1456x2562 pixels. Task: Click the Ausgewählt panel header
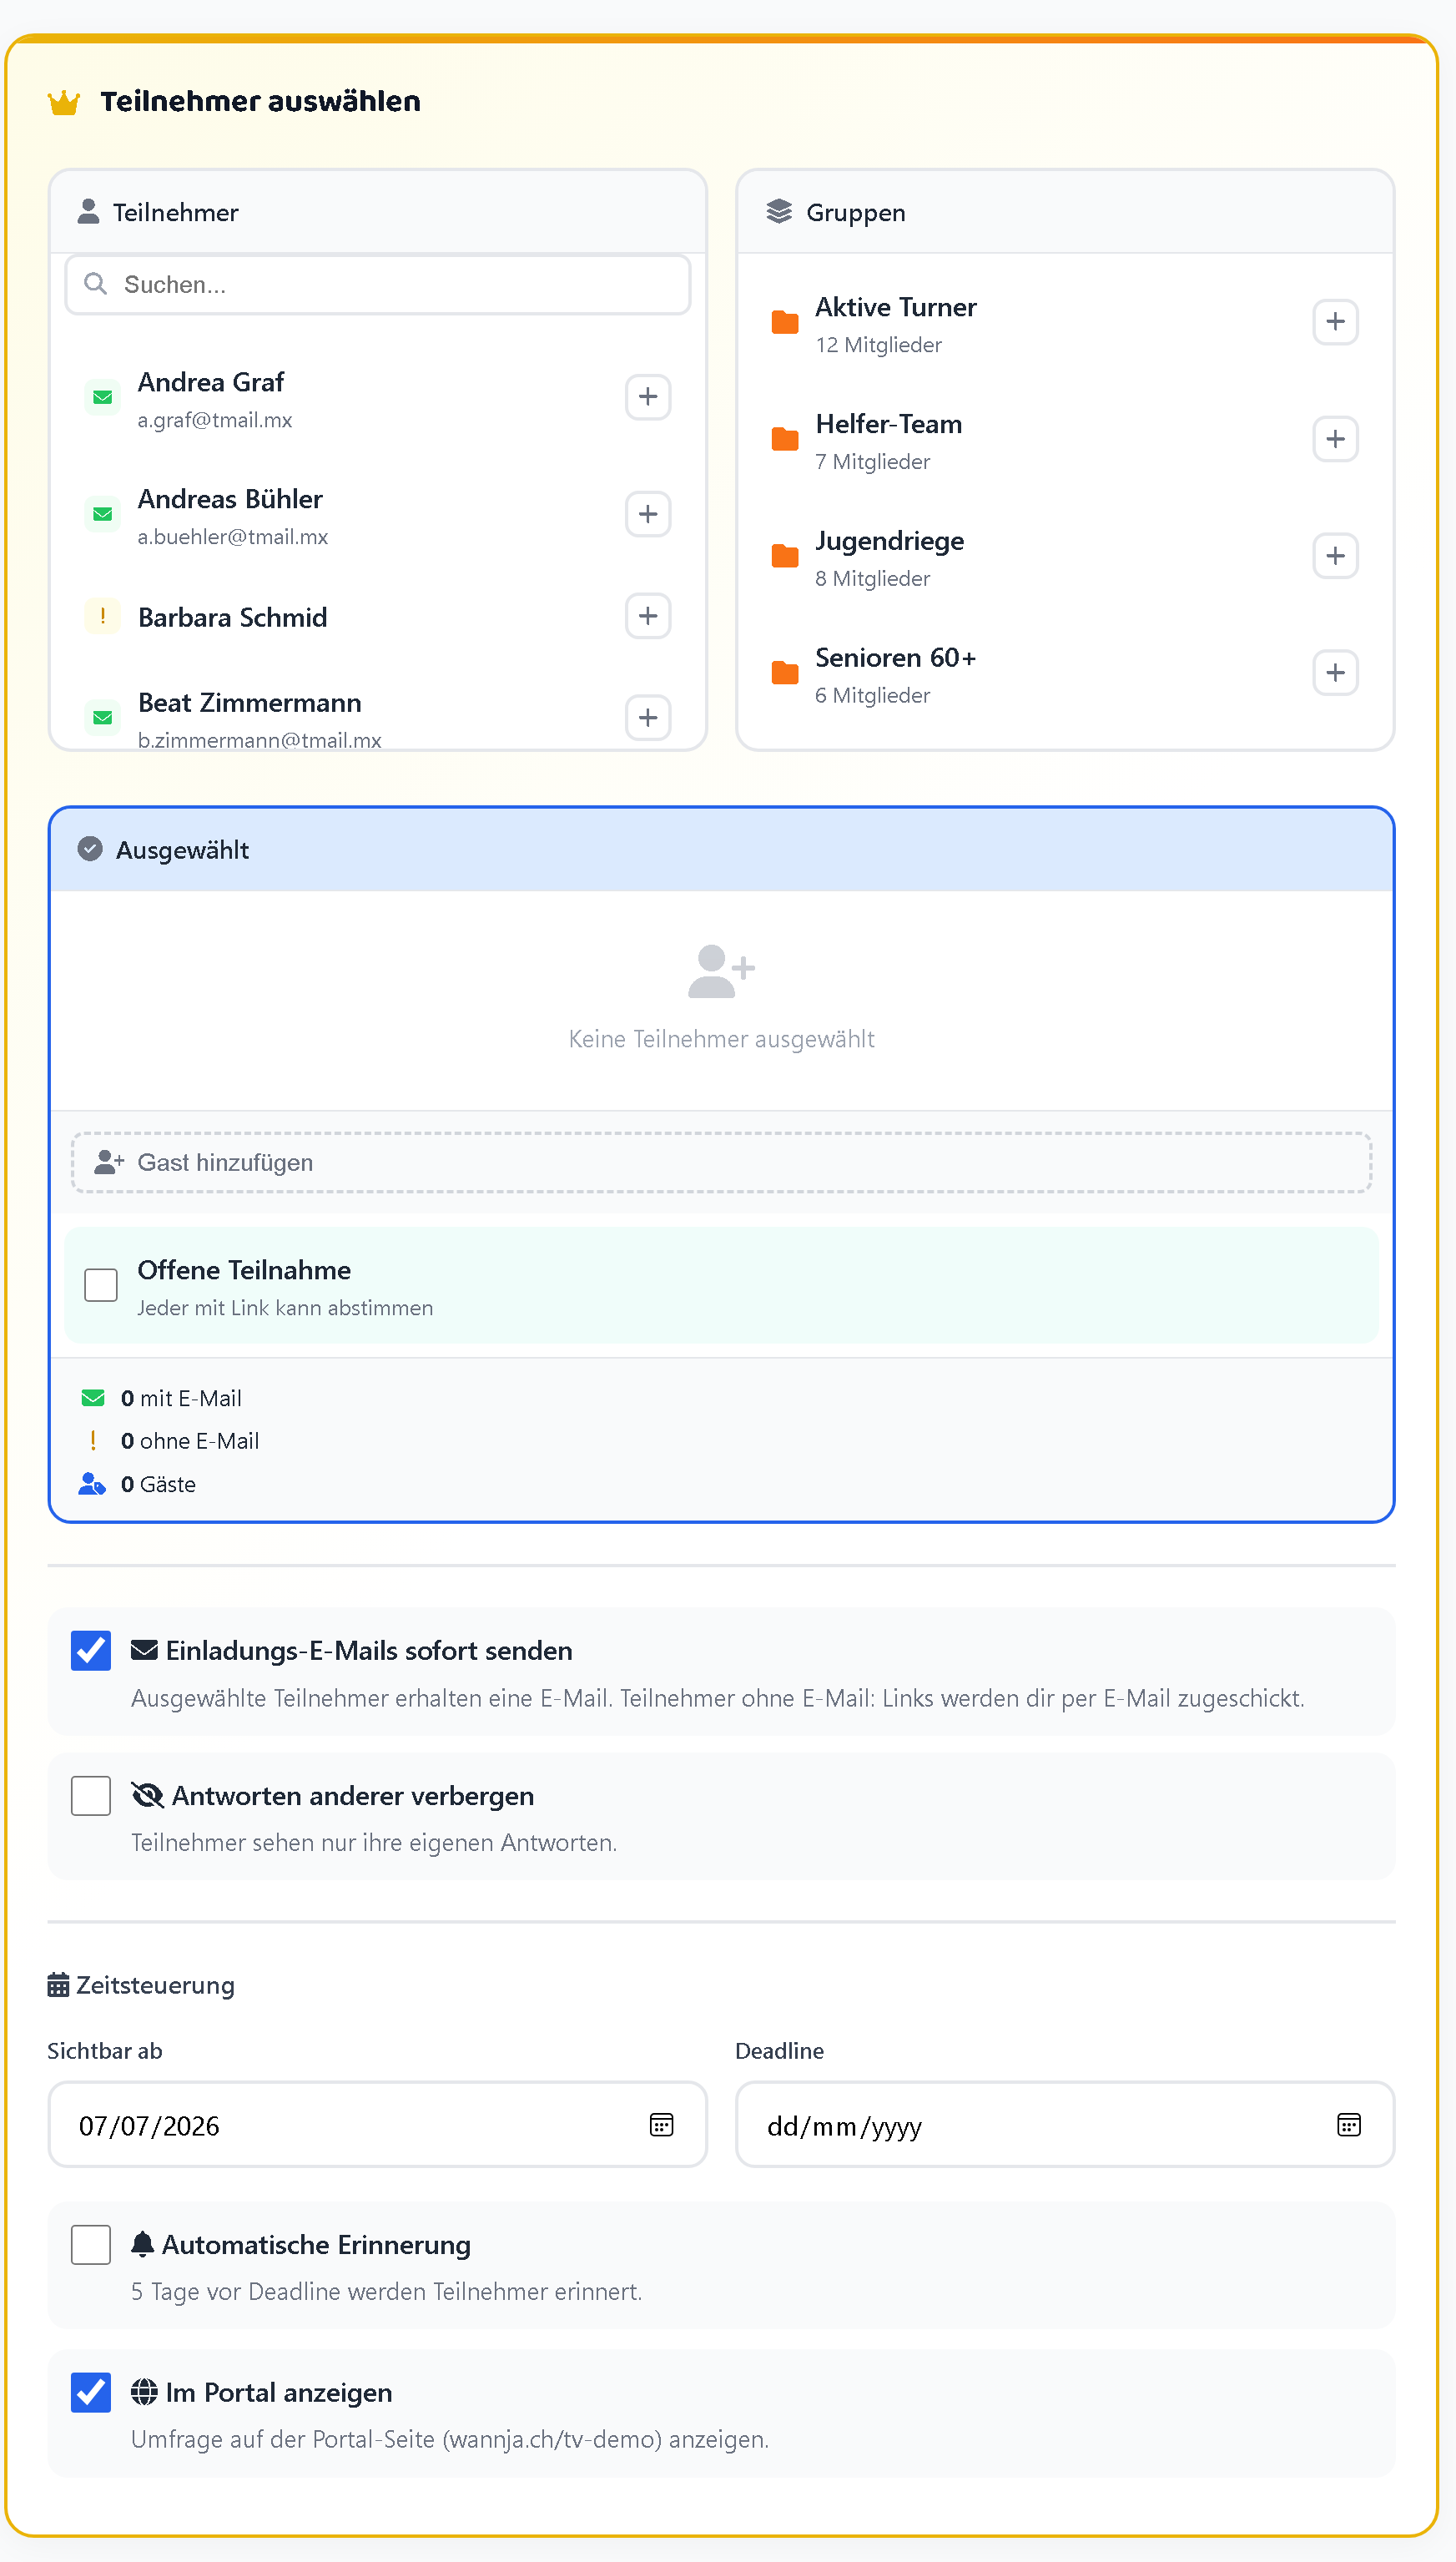[721, 849]
